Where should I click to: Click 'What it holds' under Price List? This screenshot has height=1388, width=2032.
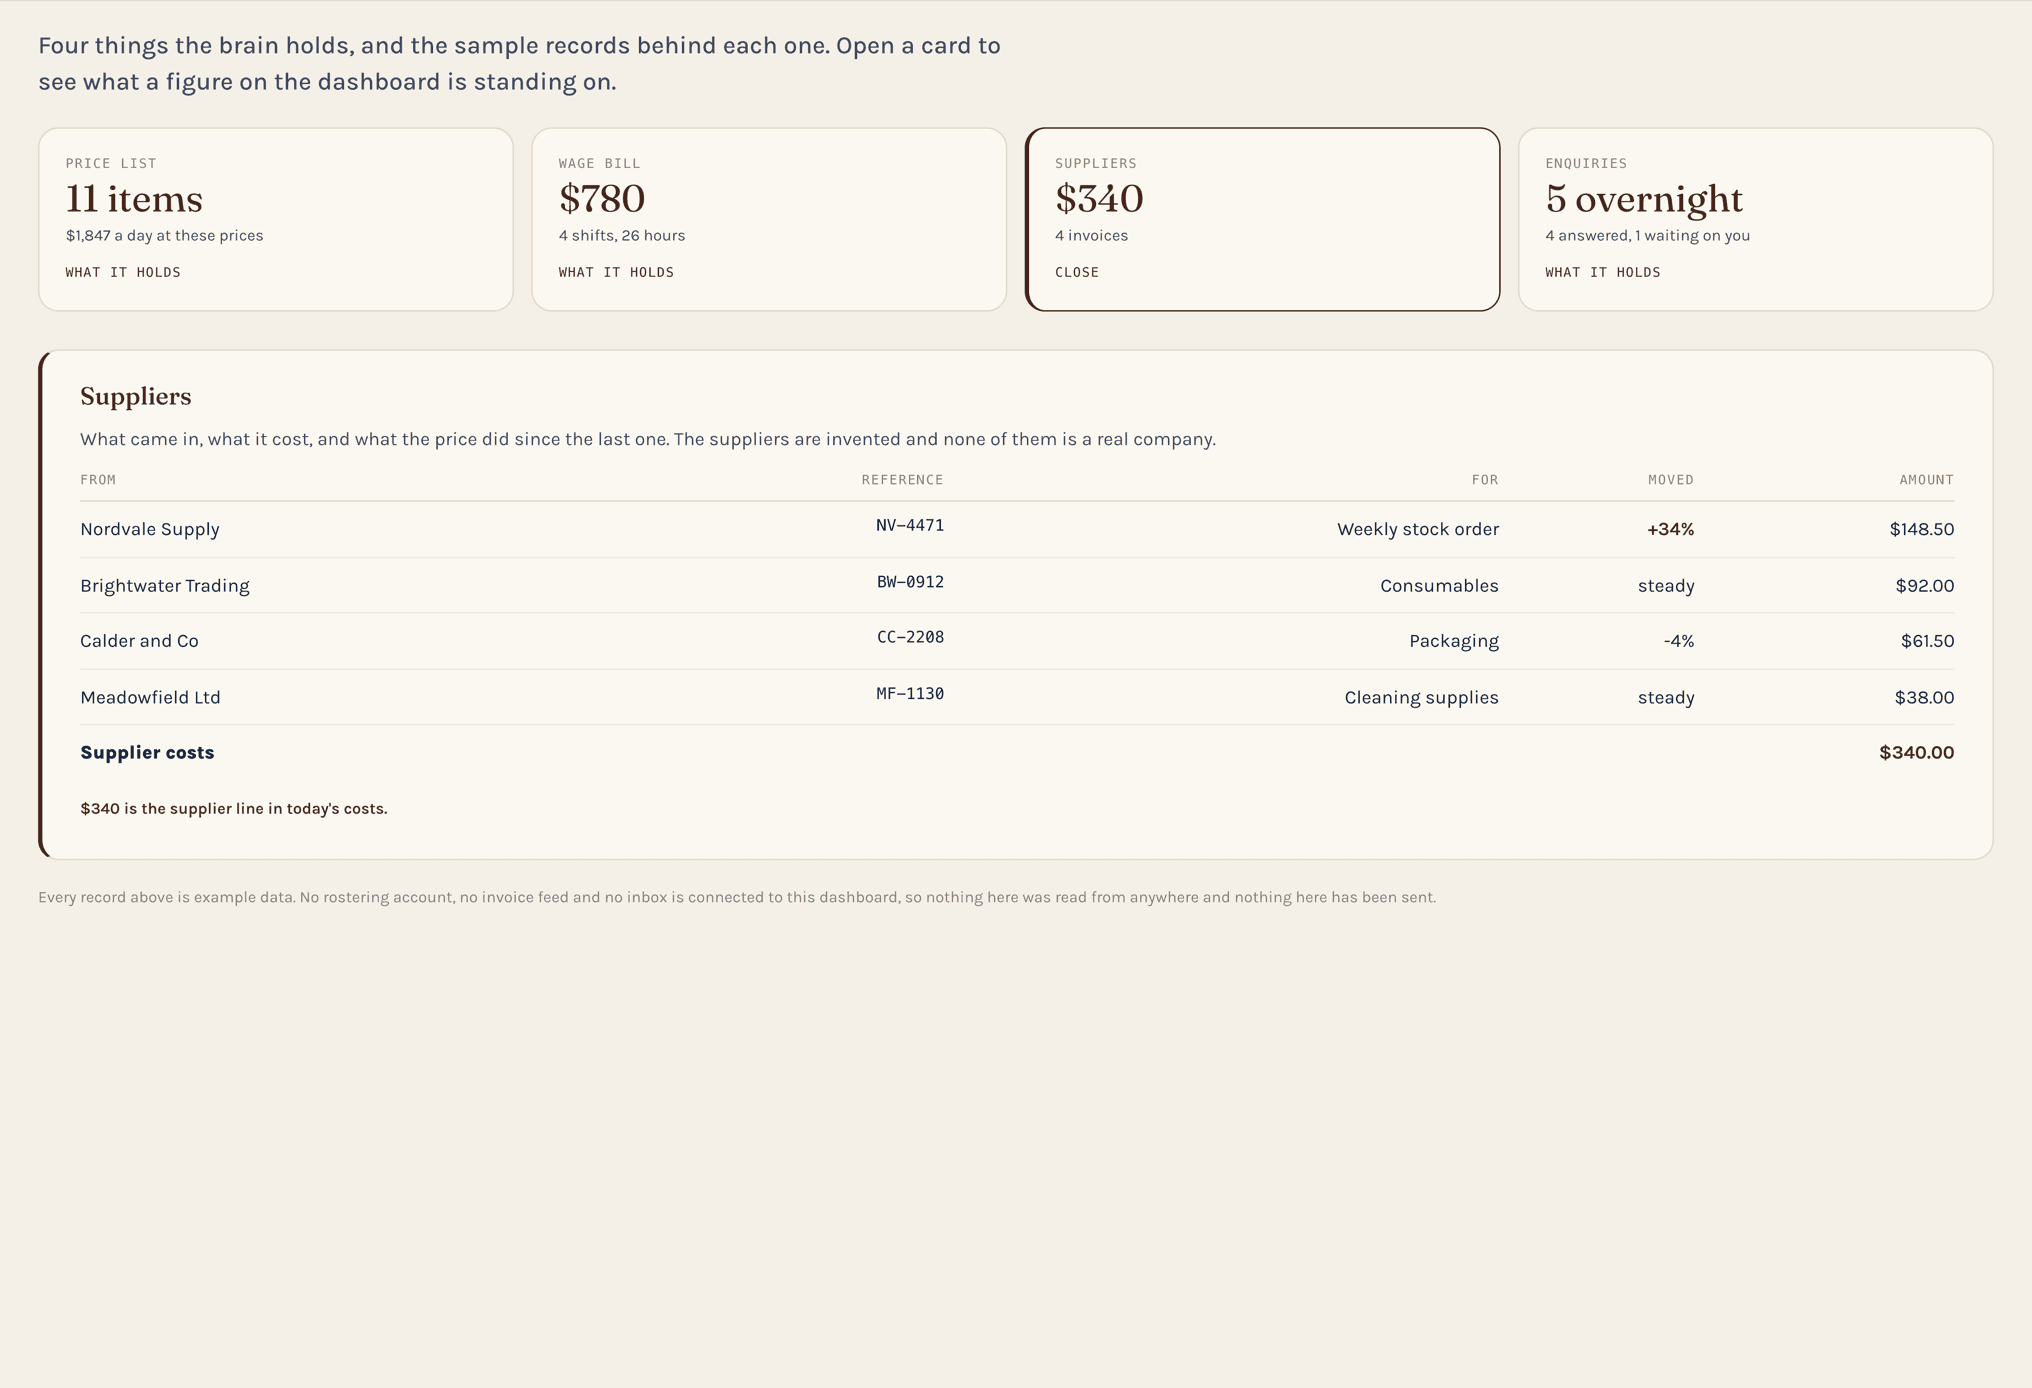click(123, 272)
